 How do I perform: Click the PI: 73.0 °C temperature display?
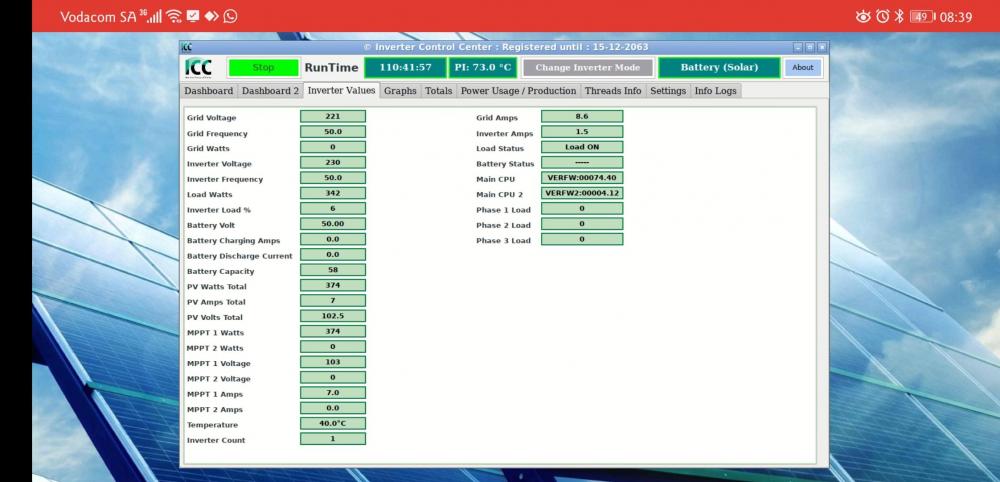coord(483,68)
